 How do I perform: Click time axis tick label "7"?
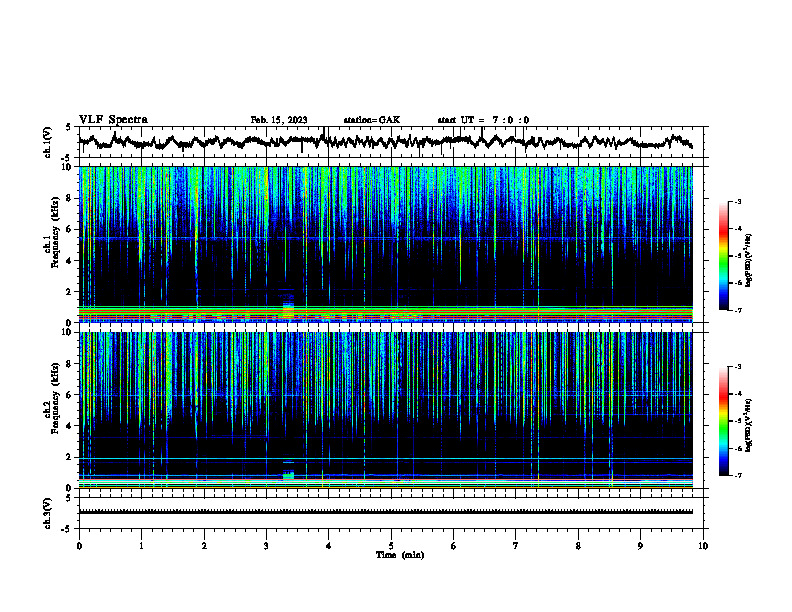[516, 546]
